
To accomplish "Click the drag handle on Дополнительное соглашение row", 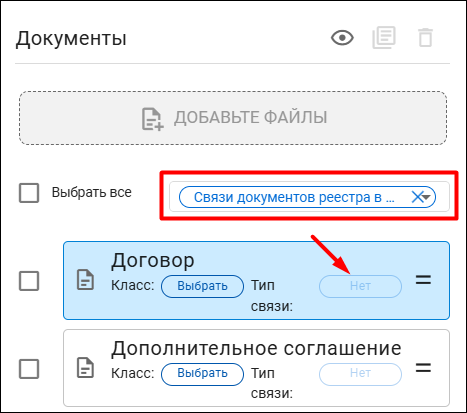I will click(423, 368).
